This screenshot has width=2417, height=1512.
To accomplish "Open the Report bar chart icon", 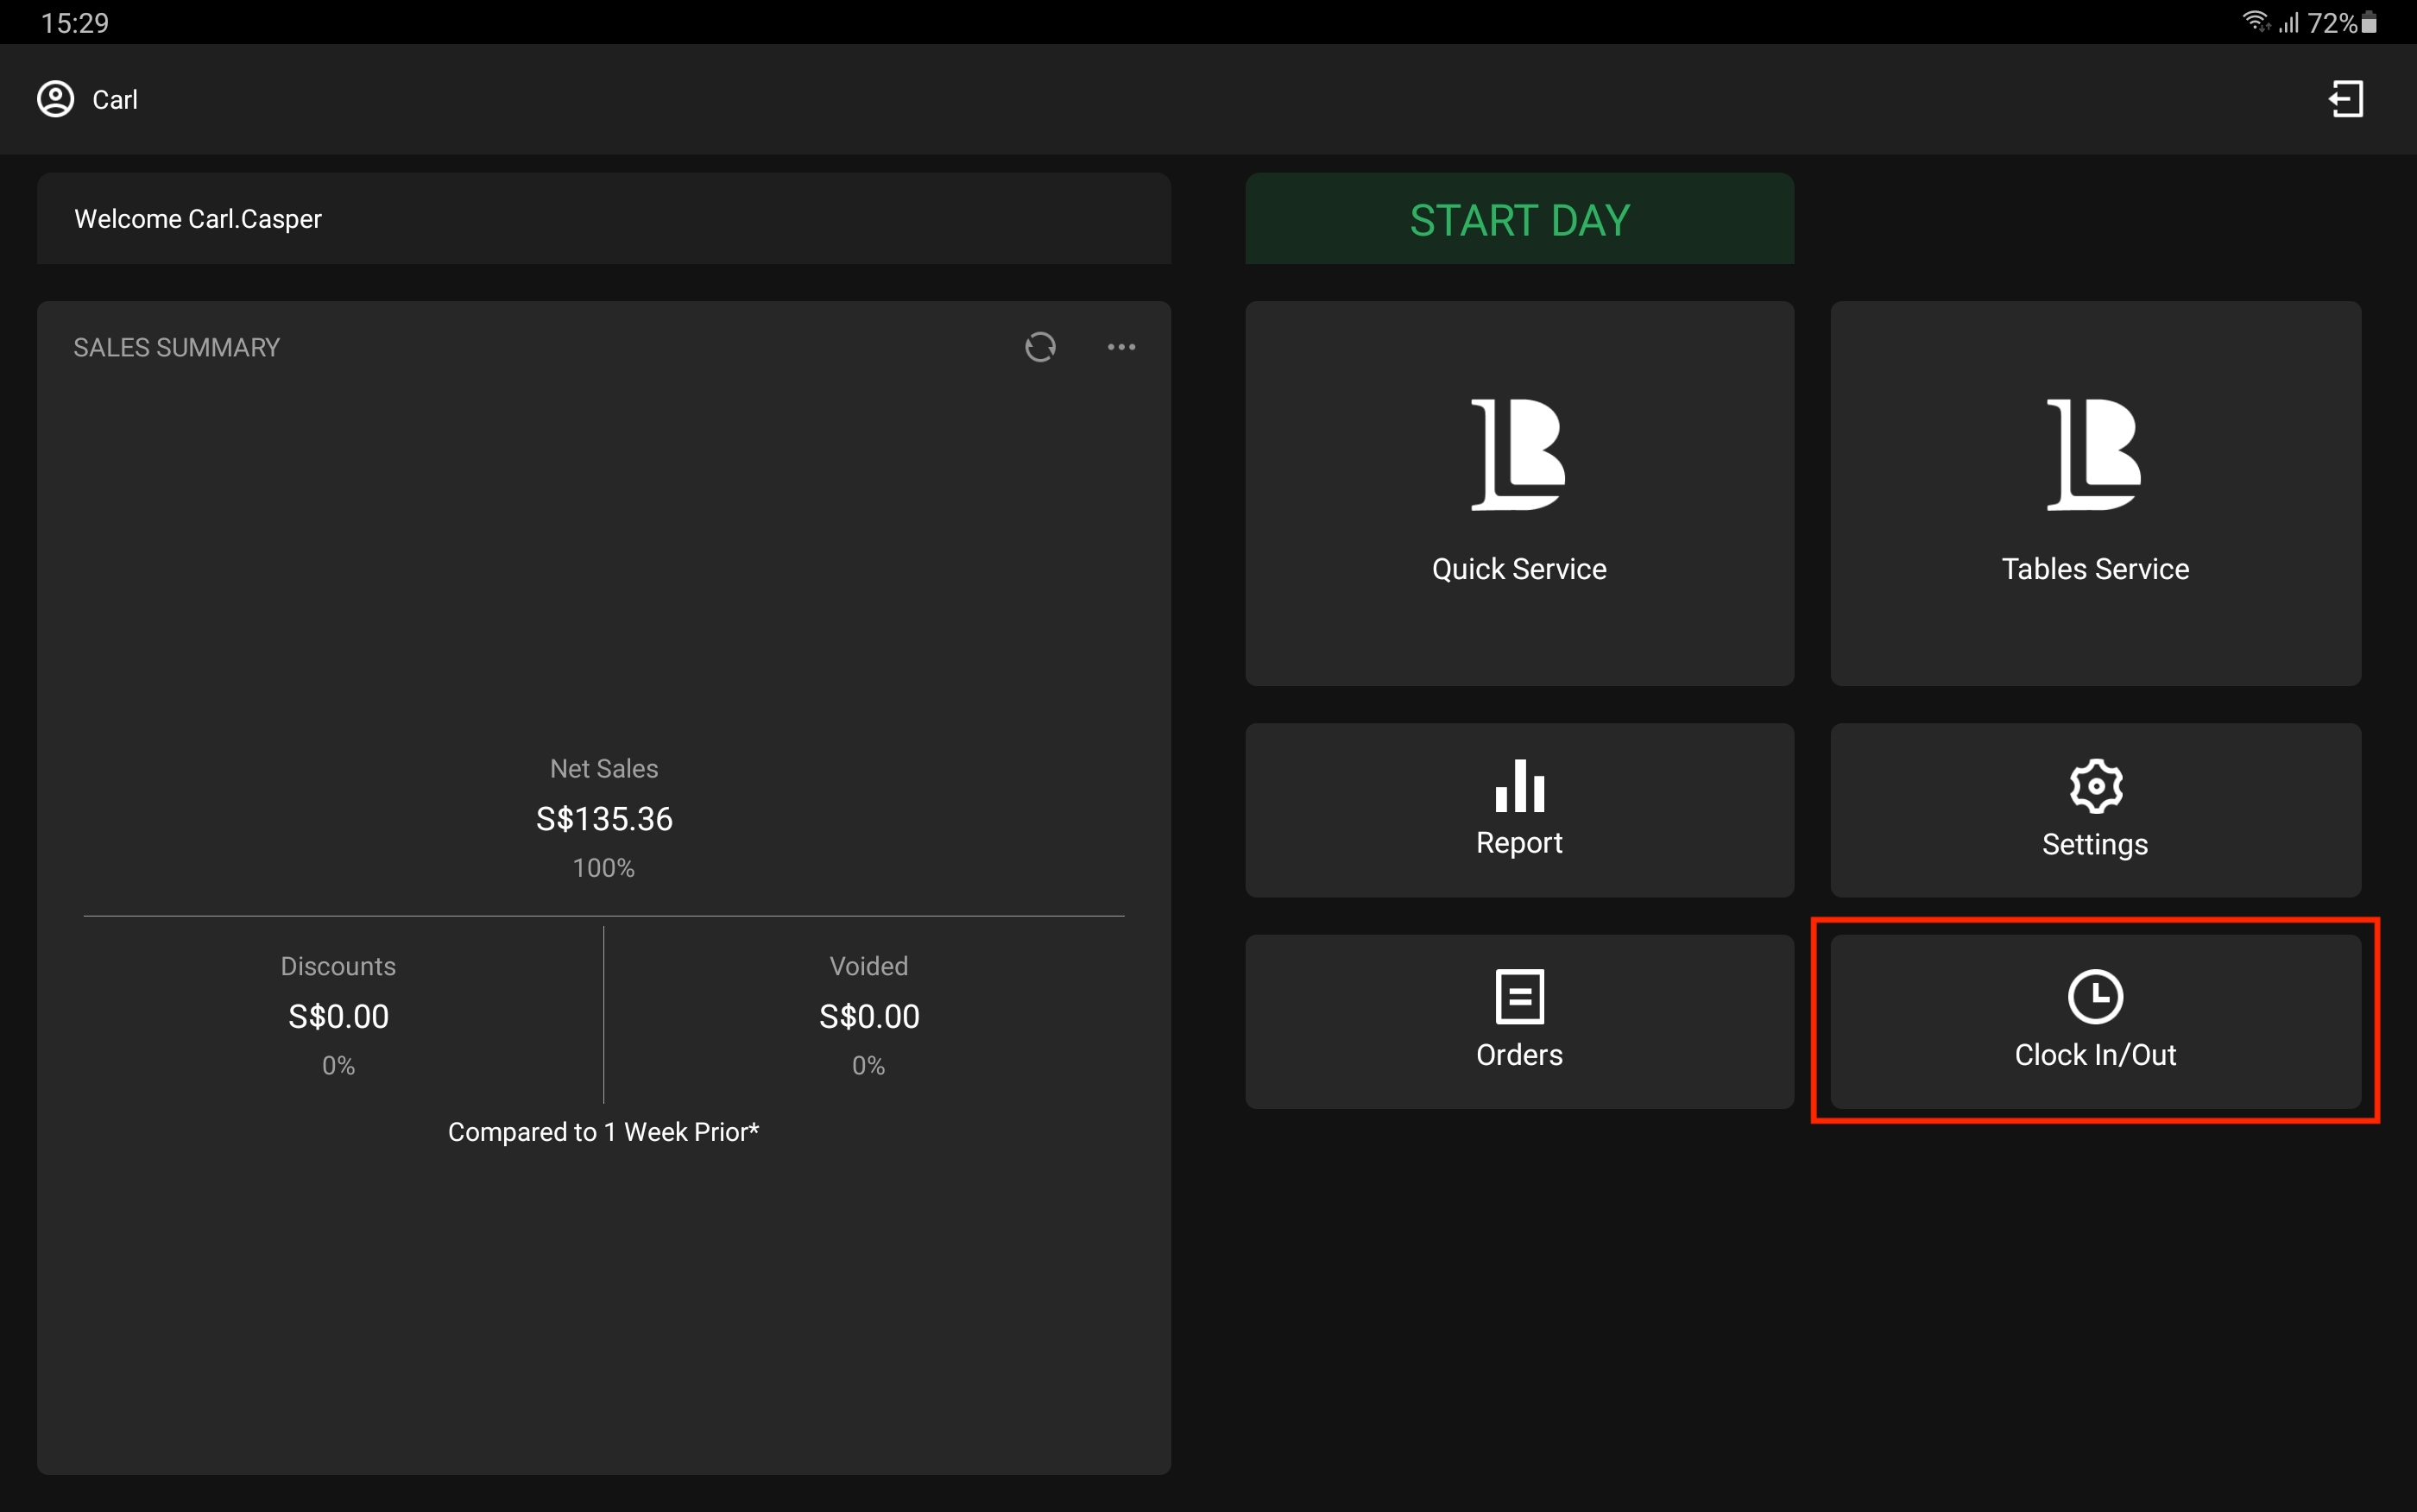I will point(1519,786).
